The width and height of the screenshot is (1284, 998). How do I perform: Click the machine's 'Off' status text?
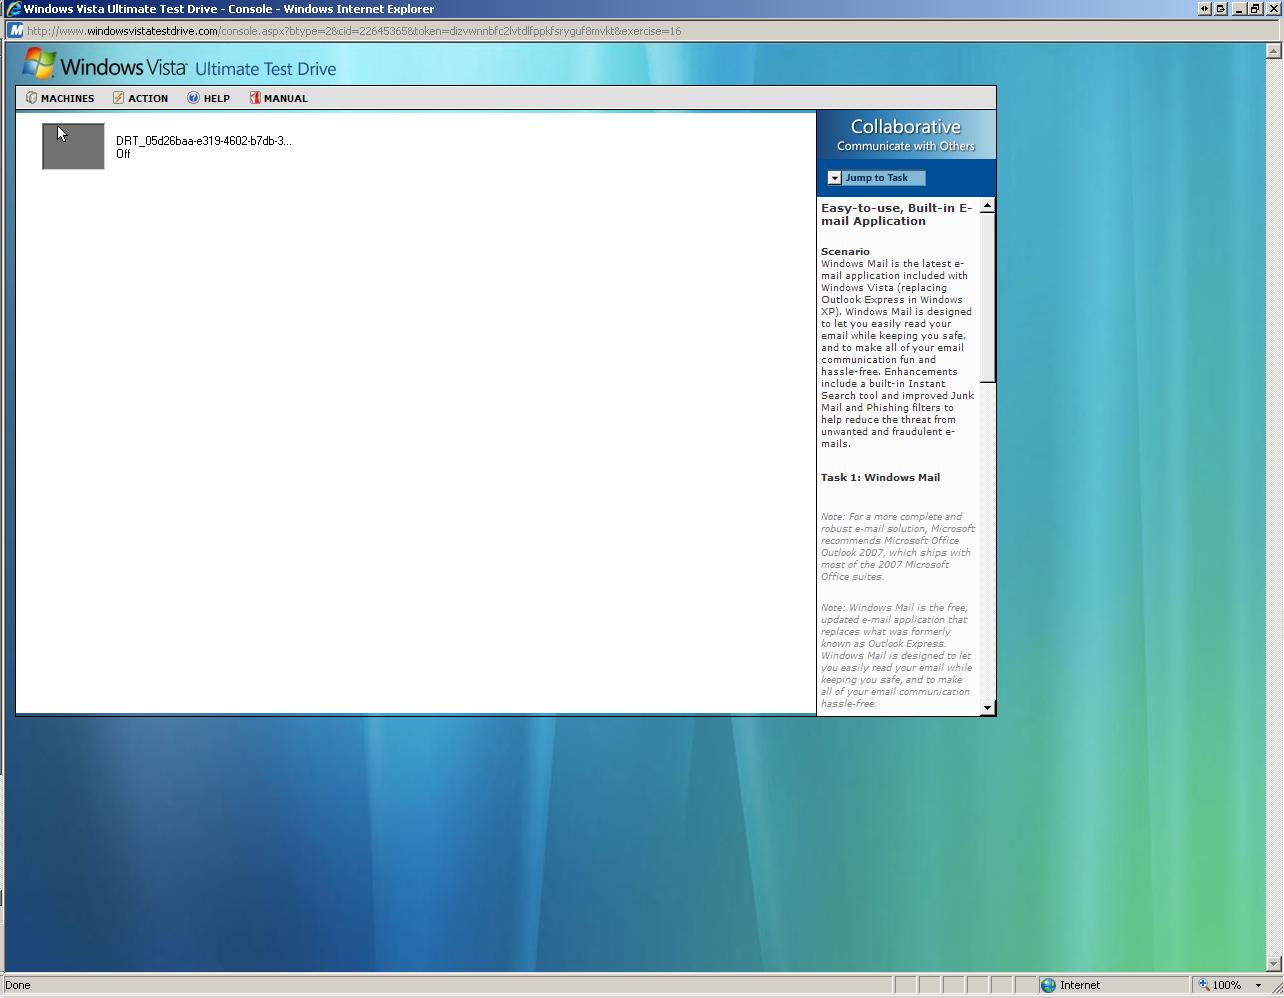click(x=123, y=154)
